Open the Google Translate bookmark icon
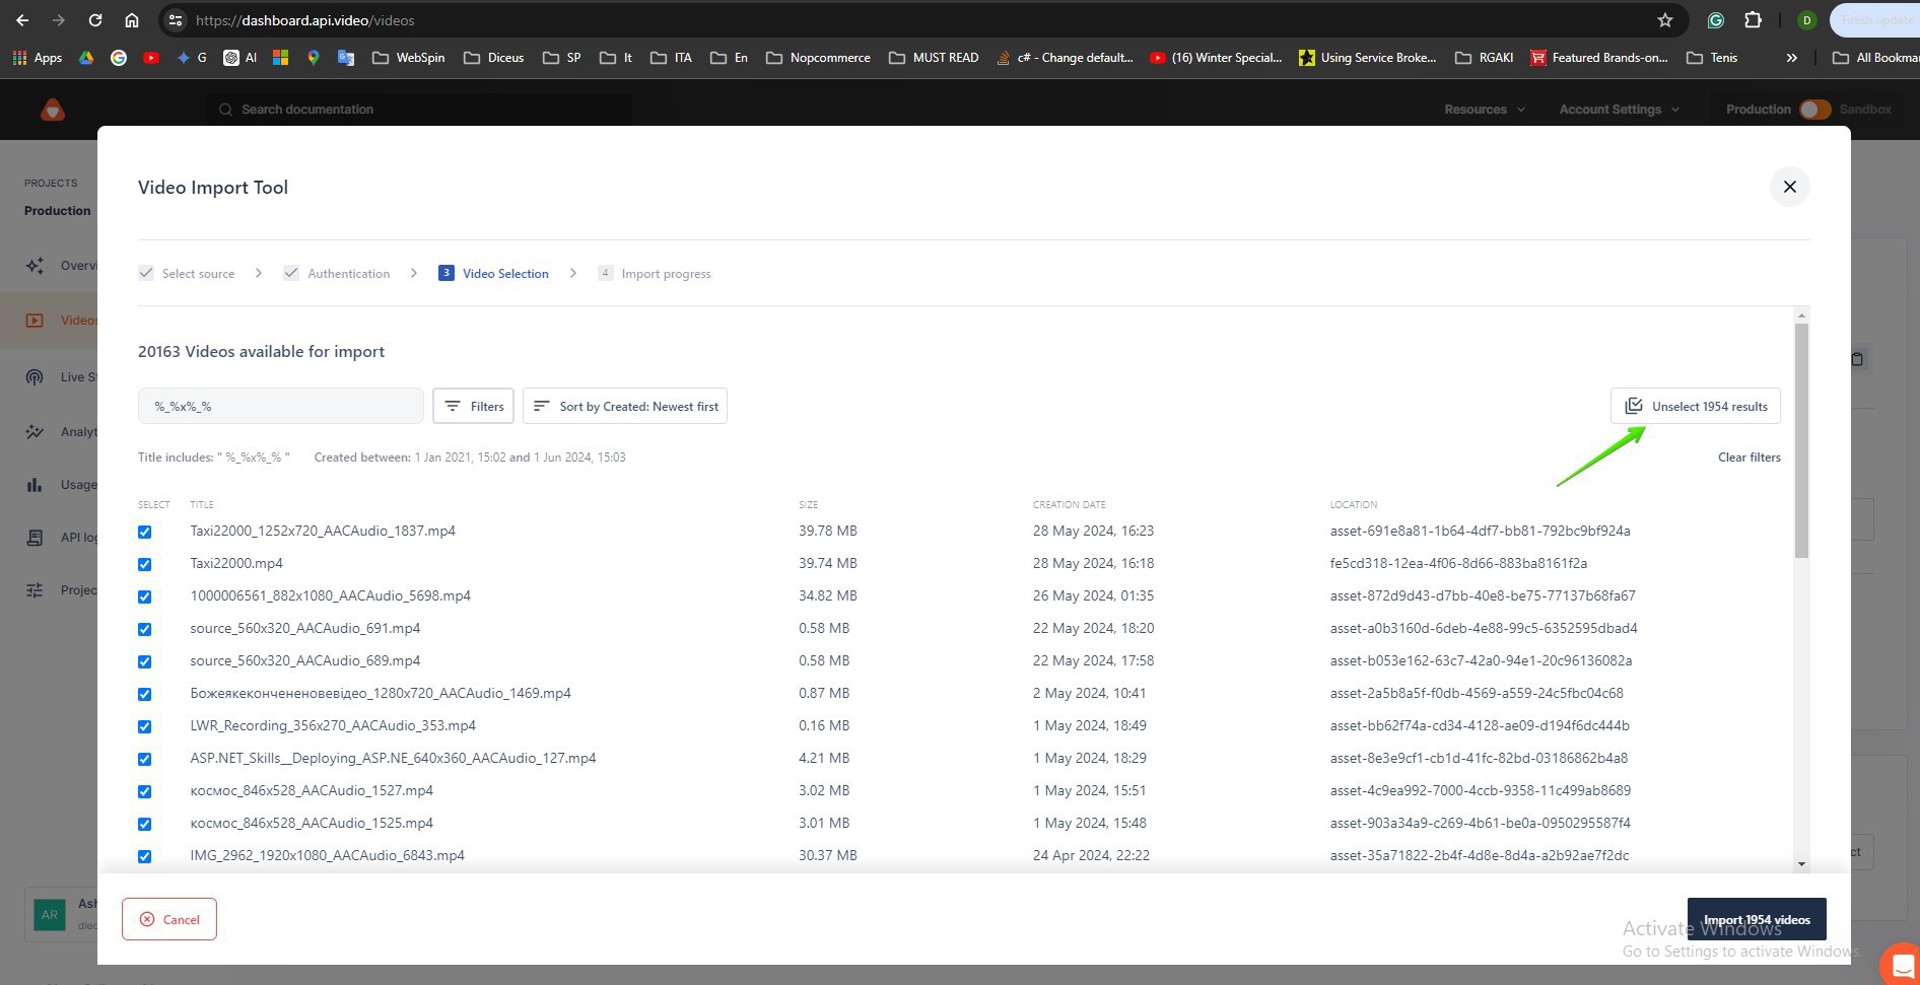Screen dimensions: 1920x985 click(x=346, y=58)
